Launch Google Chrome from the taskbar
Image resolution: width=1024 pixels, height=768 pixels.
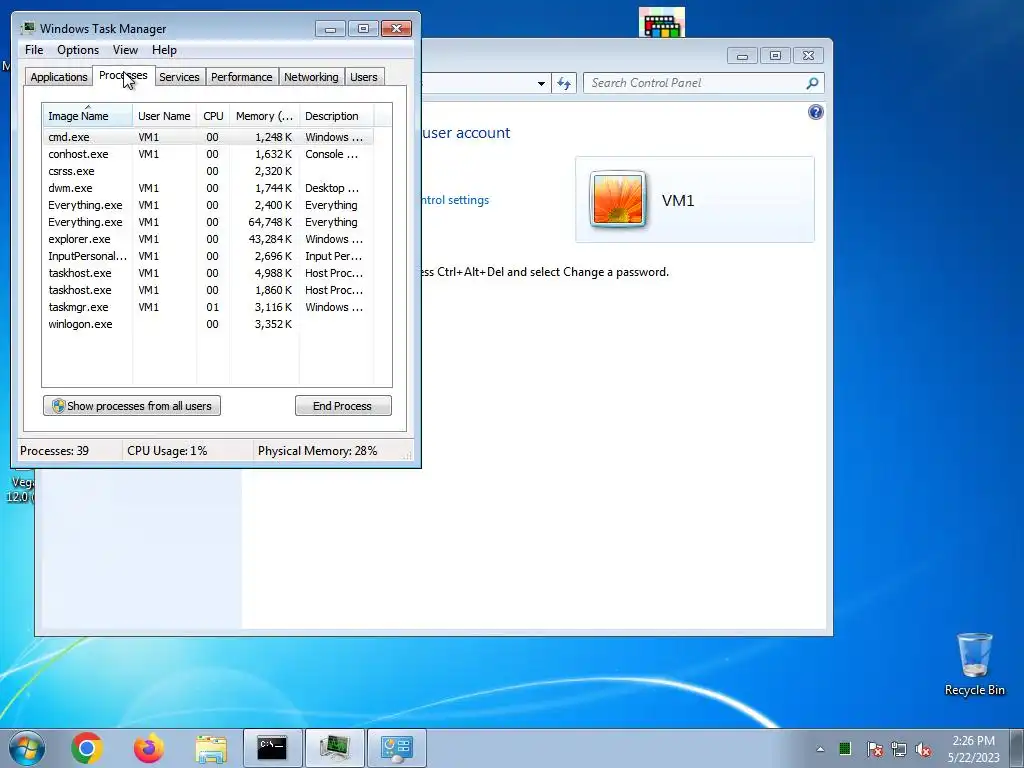tap(87, 748)
